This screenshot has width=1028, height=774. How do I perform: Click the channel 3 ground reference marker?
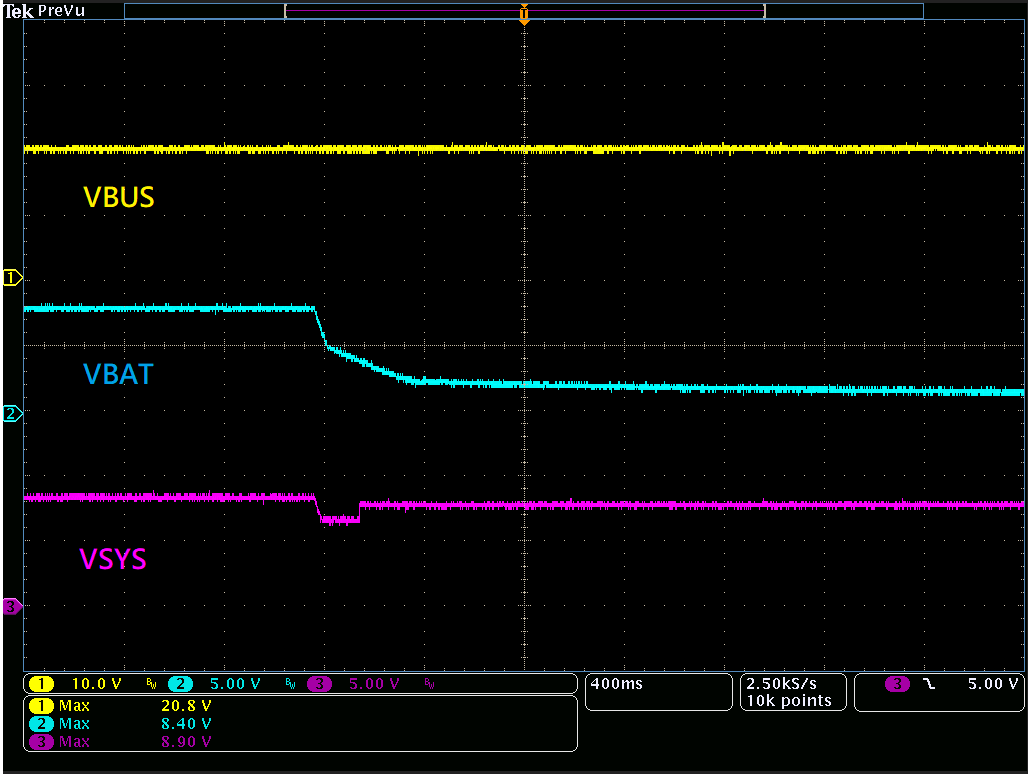[x=12, y=606]
